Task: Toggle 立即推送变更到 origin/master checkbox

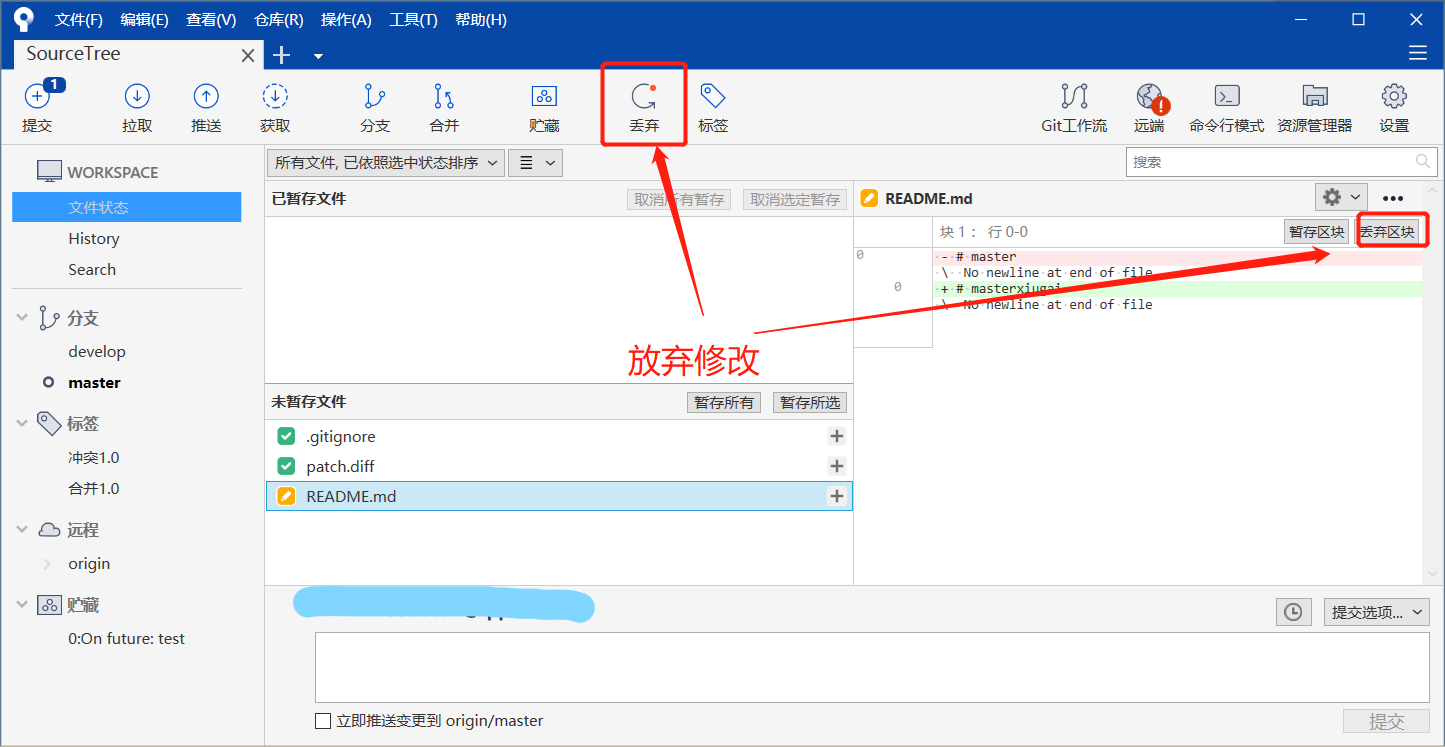Action: pyautogui.click(x=323, y=721)
